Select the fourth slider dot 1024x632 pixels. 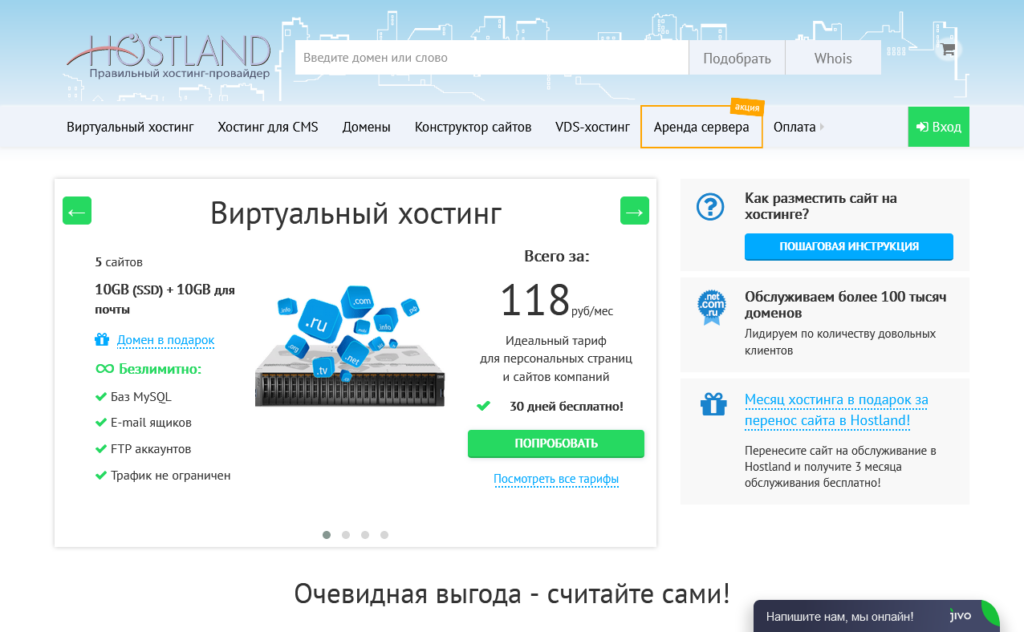pyautogui.click(x=385, y=535)
